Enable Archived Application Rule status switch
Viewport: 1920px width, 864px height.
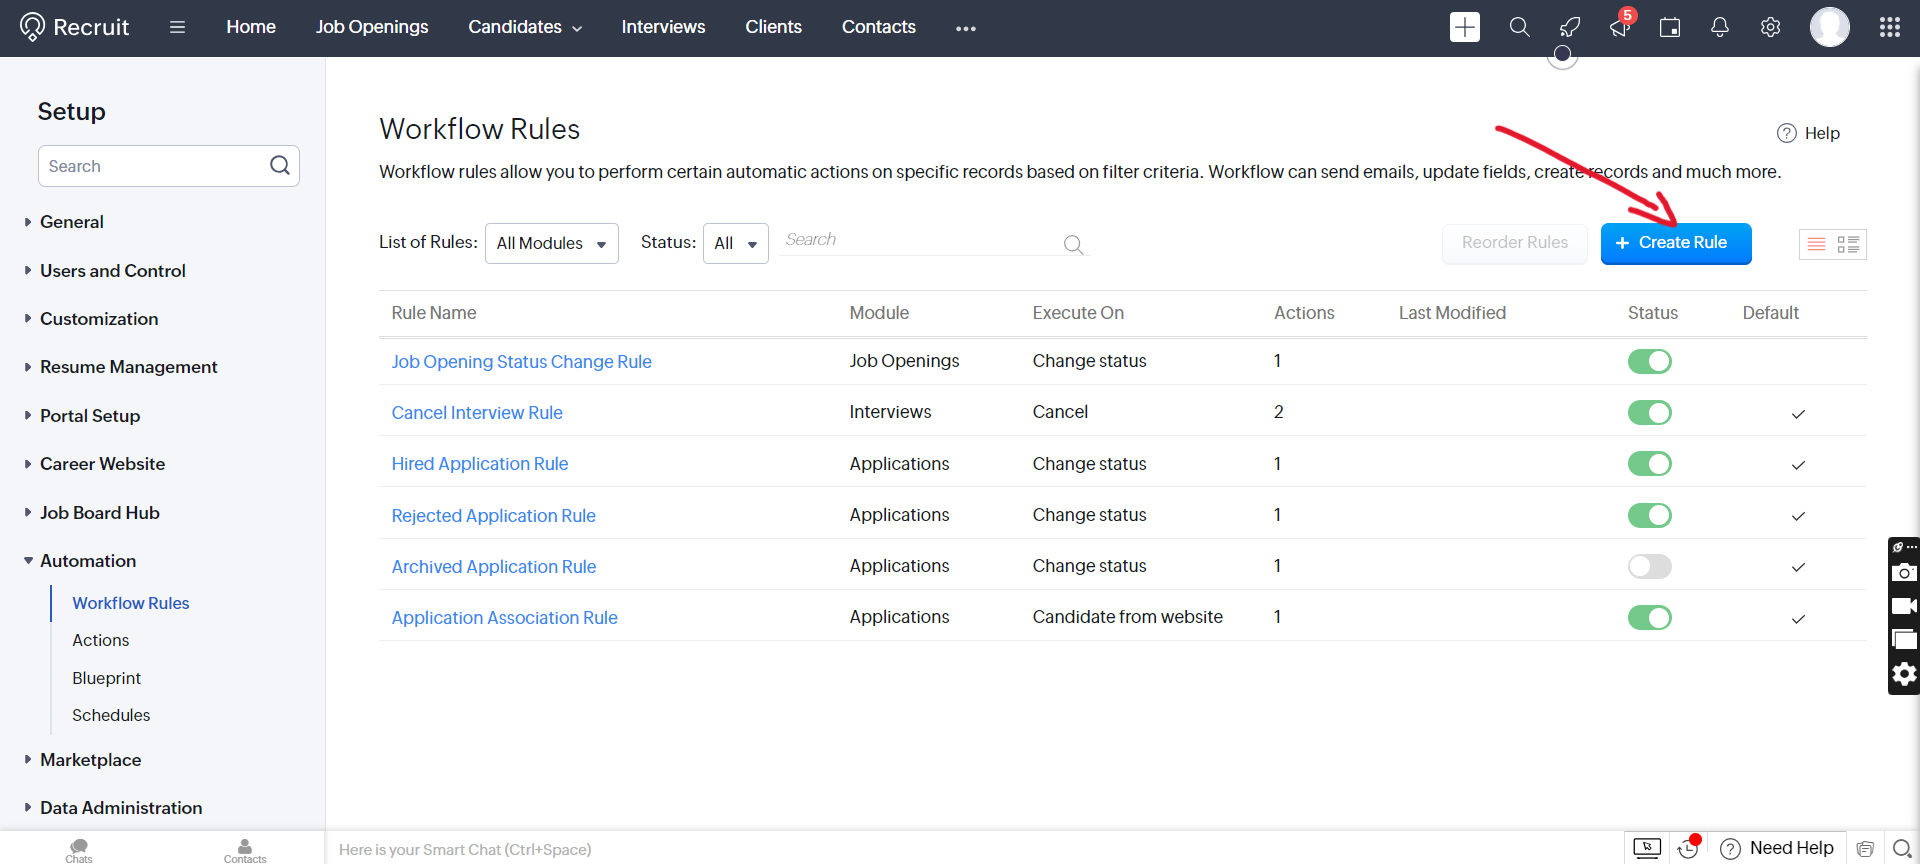coord(1649,566)
